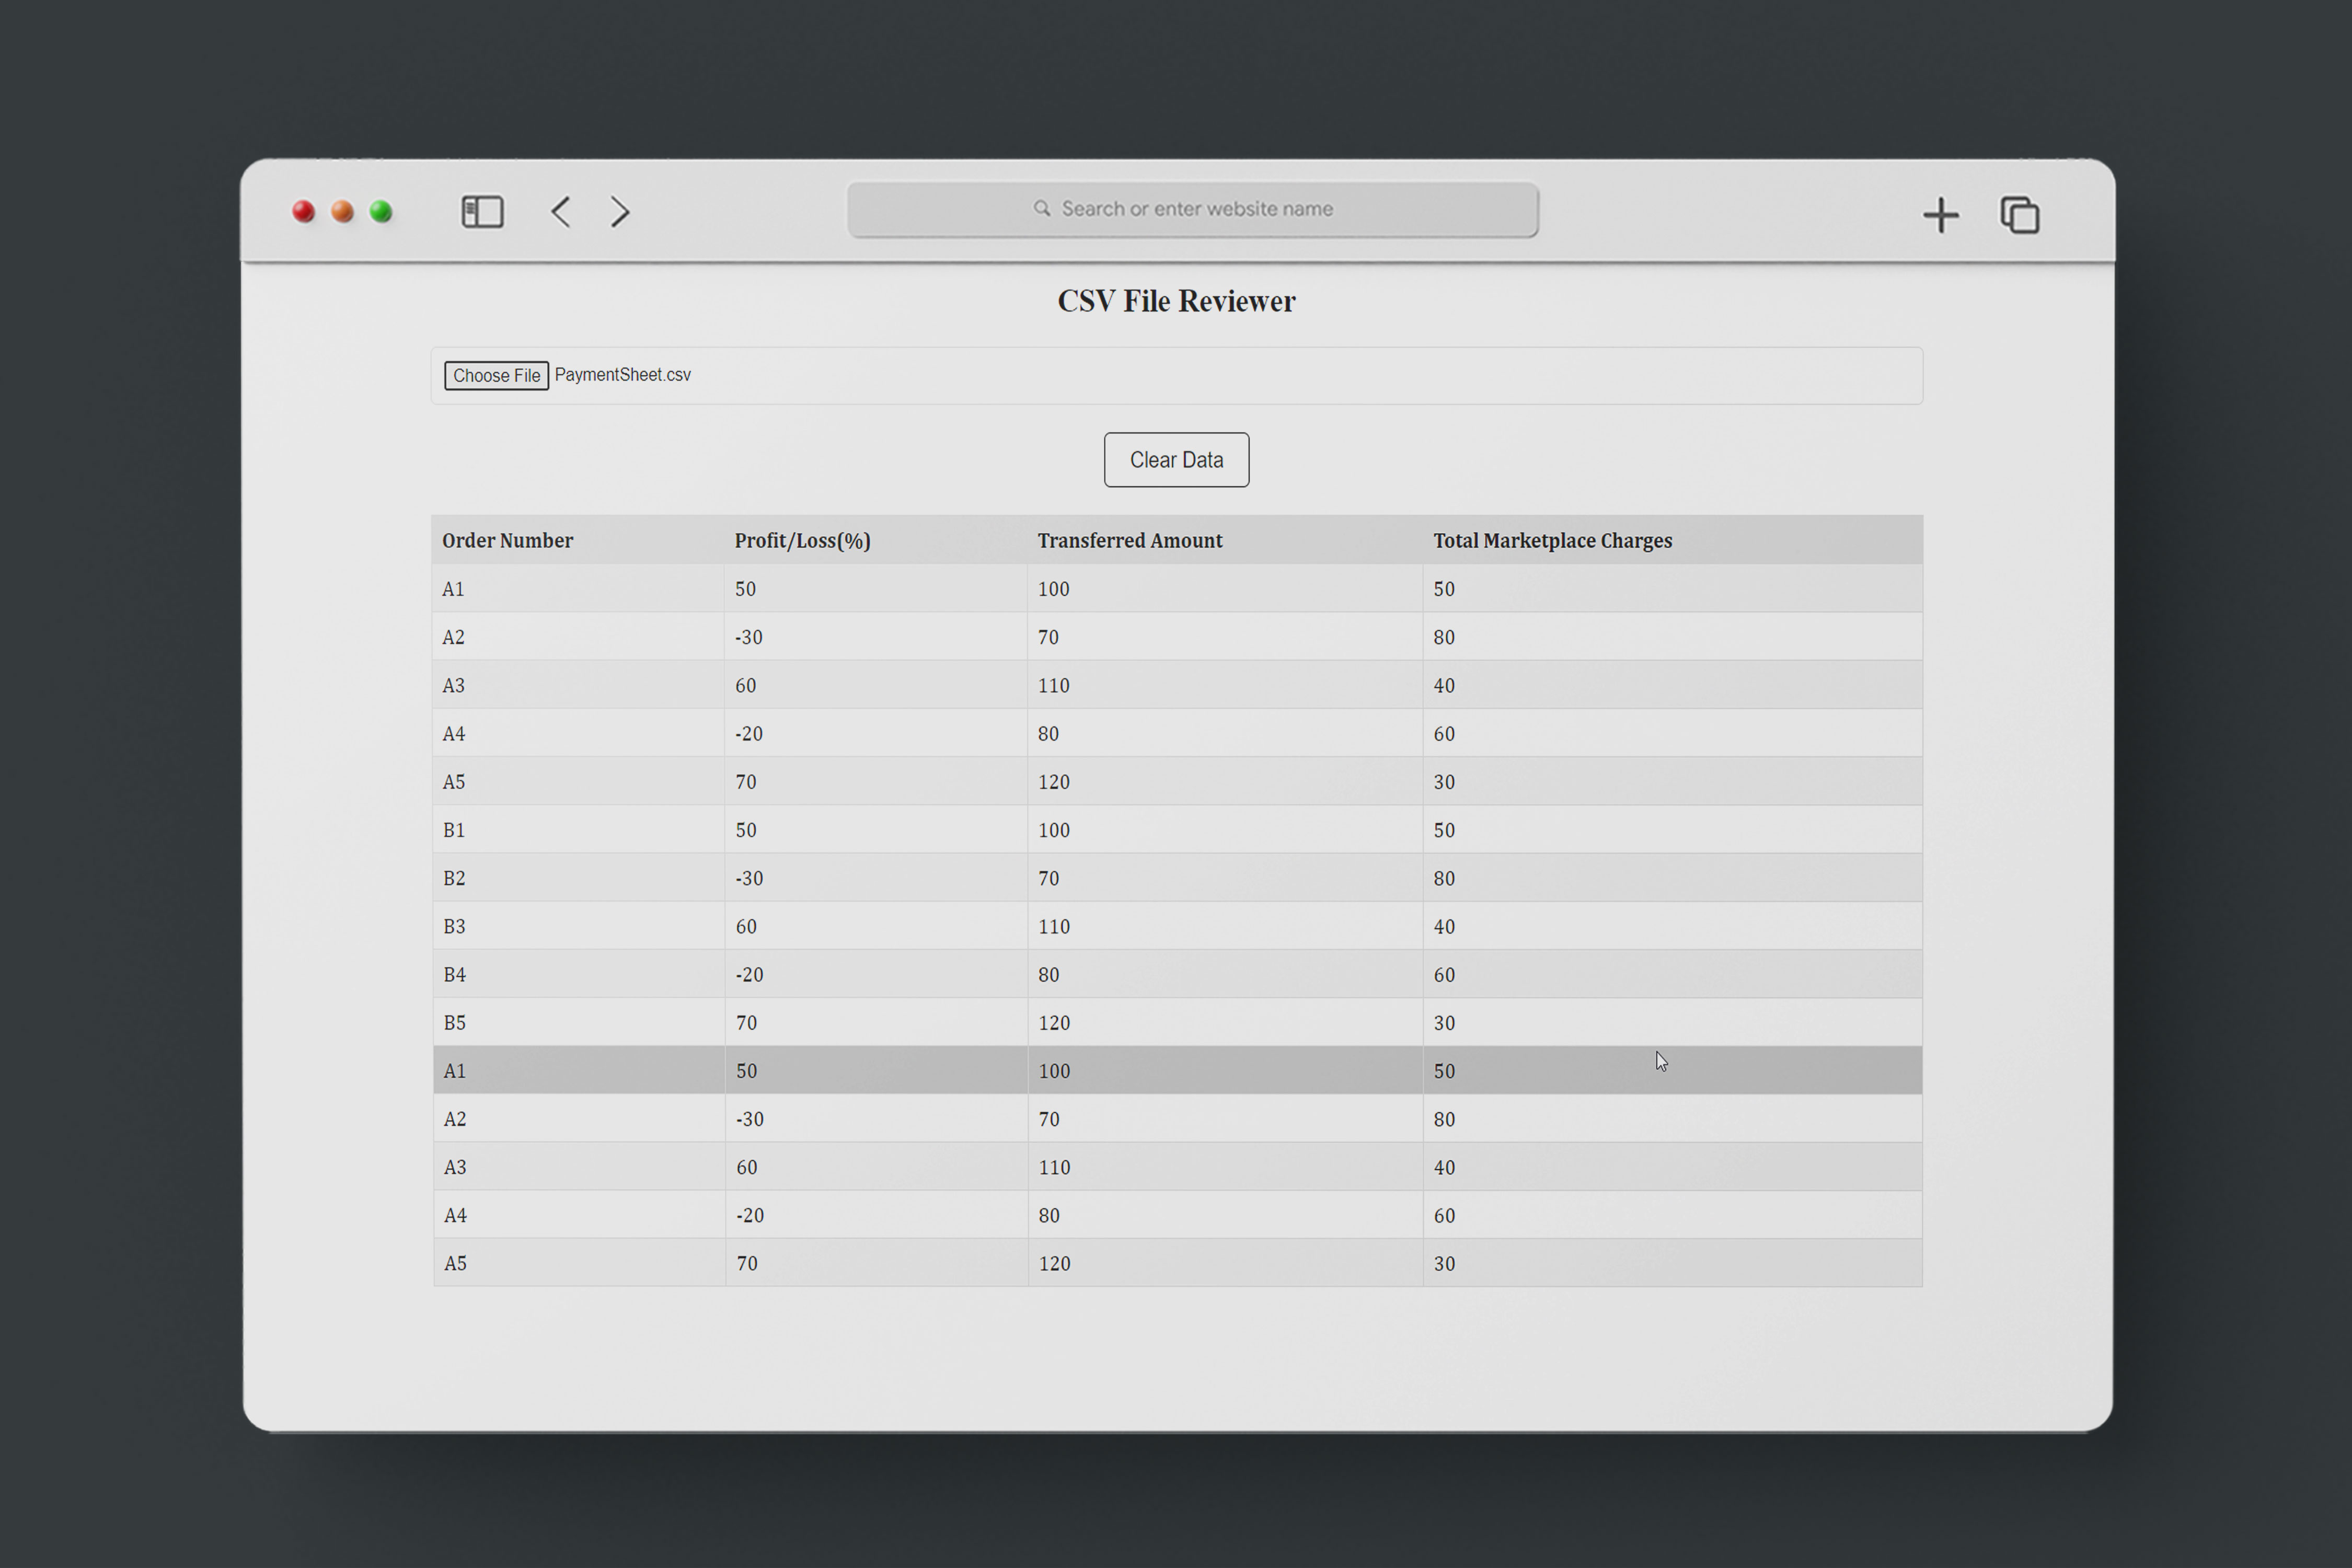Click the CSV File Reviewer heading
The image size is (2352, 1568).
point(1176,301)
